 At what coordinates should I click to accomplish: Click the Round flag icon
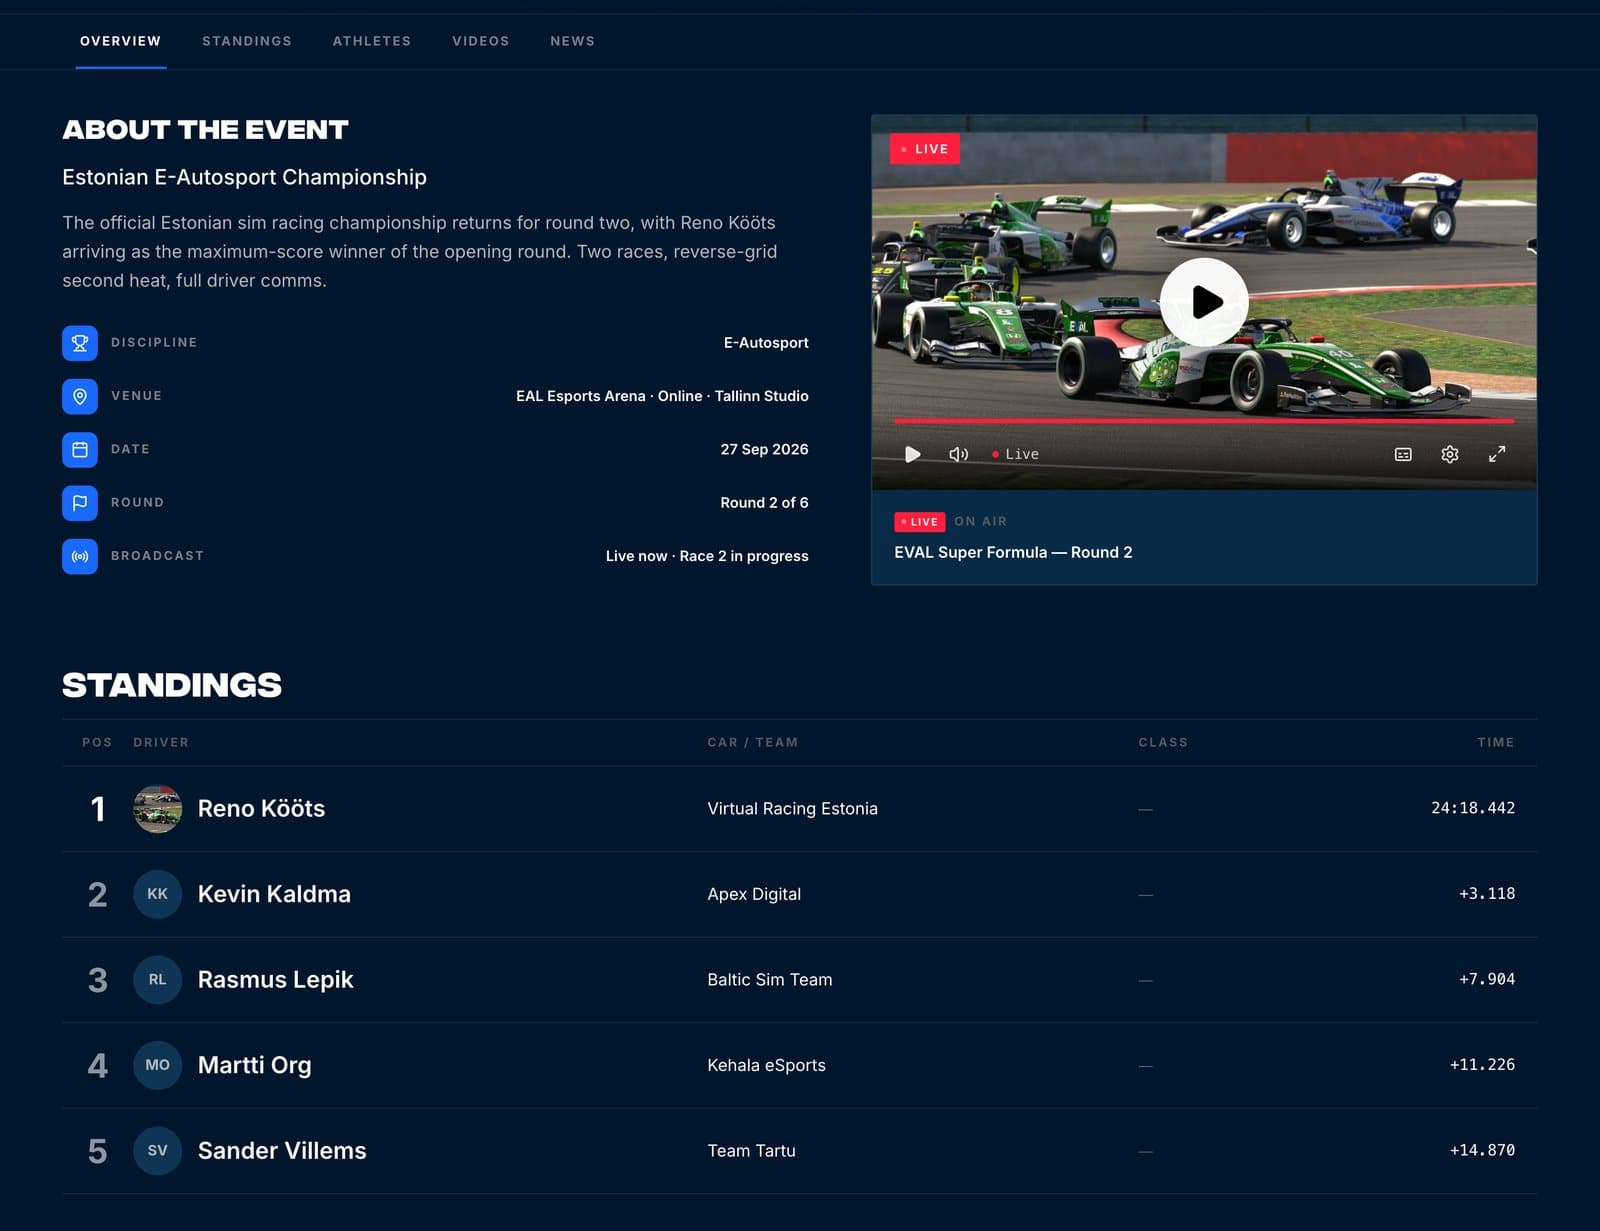(80, 502)
